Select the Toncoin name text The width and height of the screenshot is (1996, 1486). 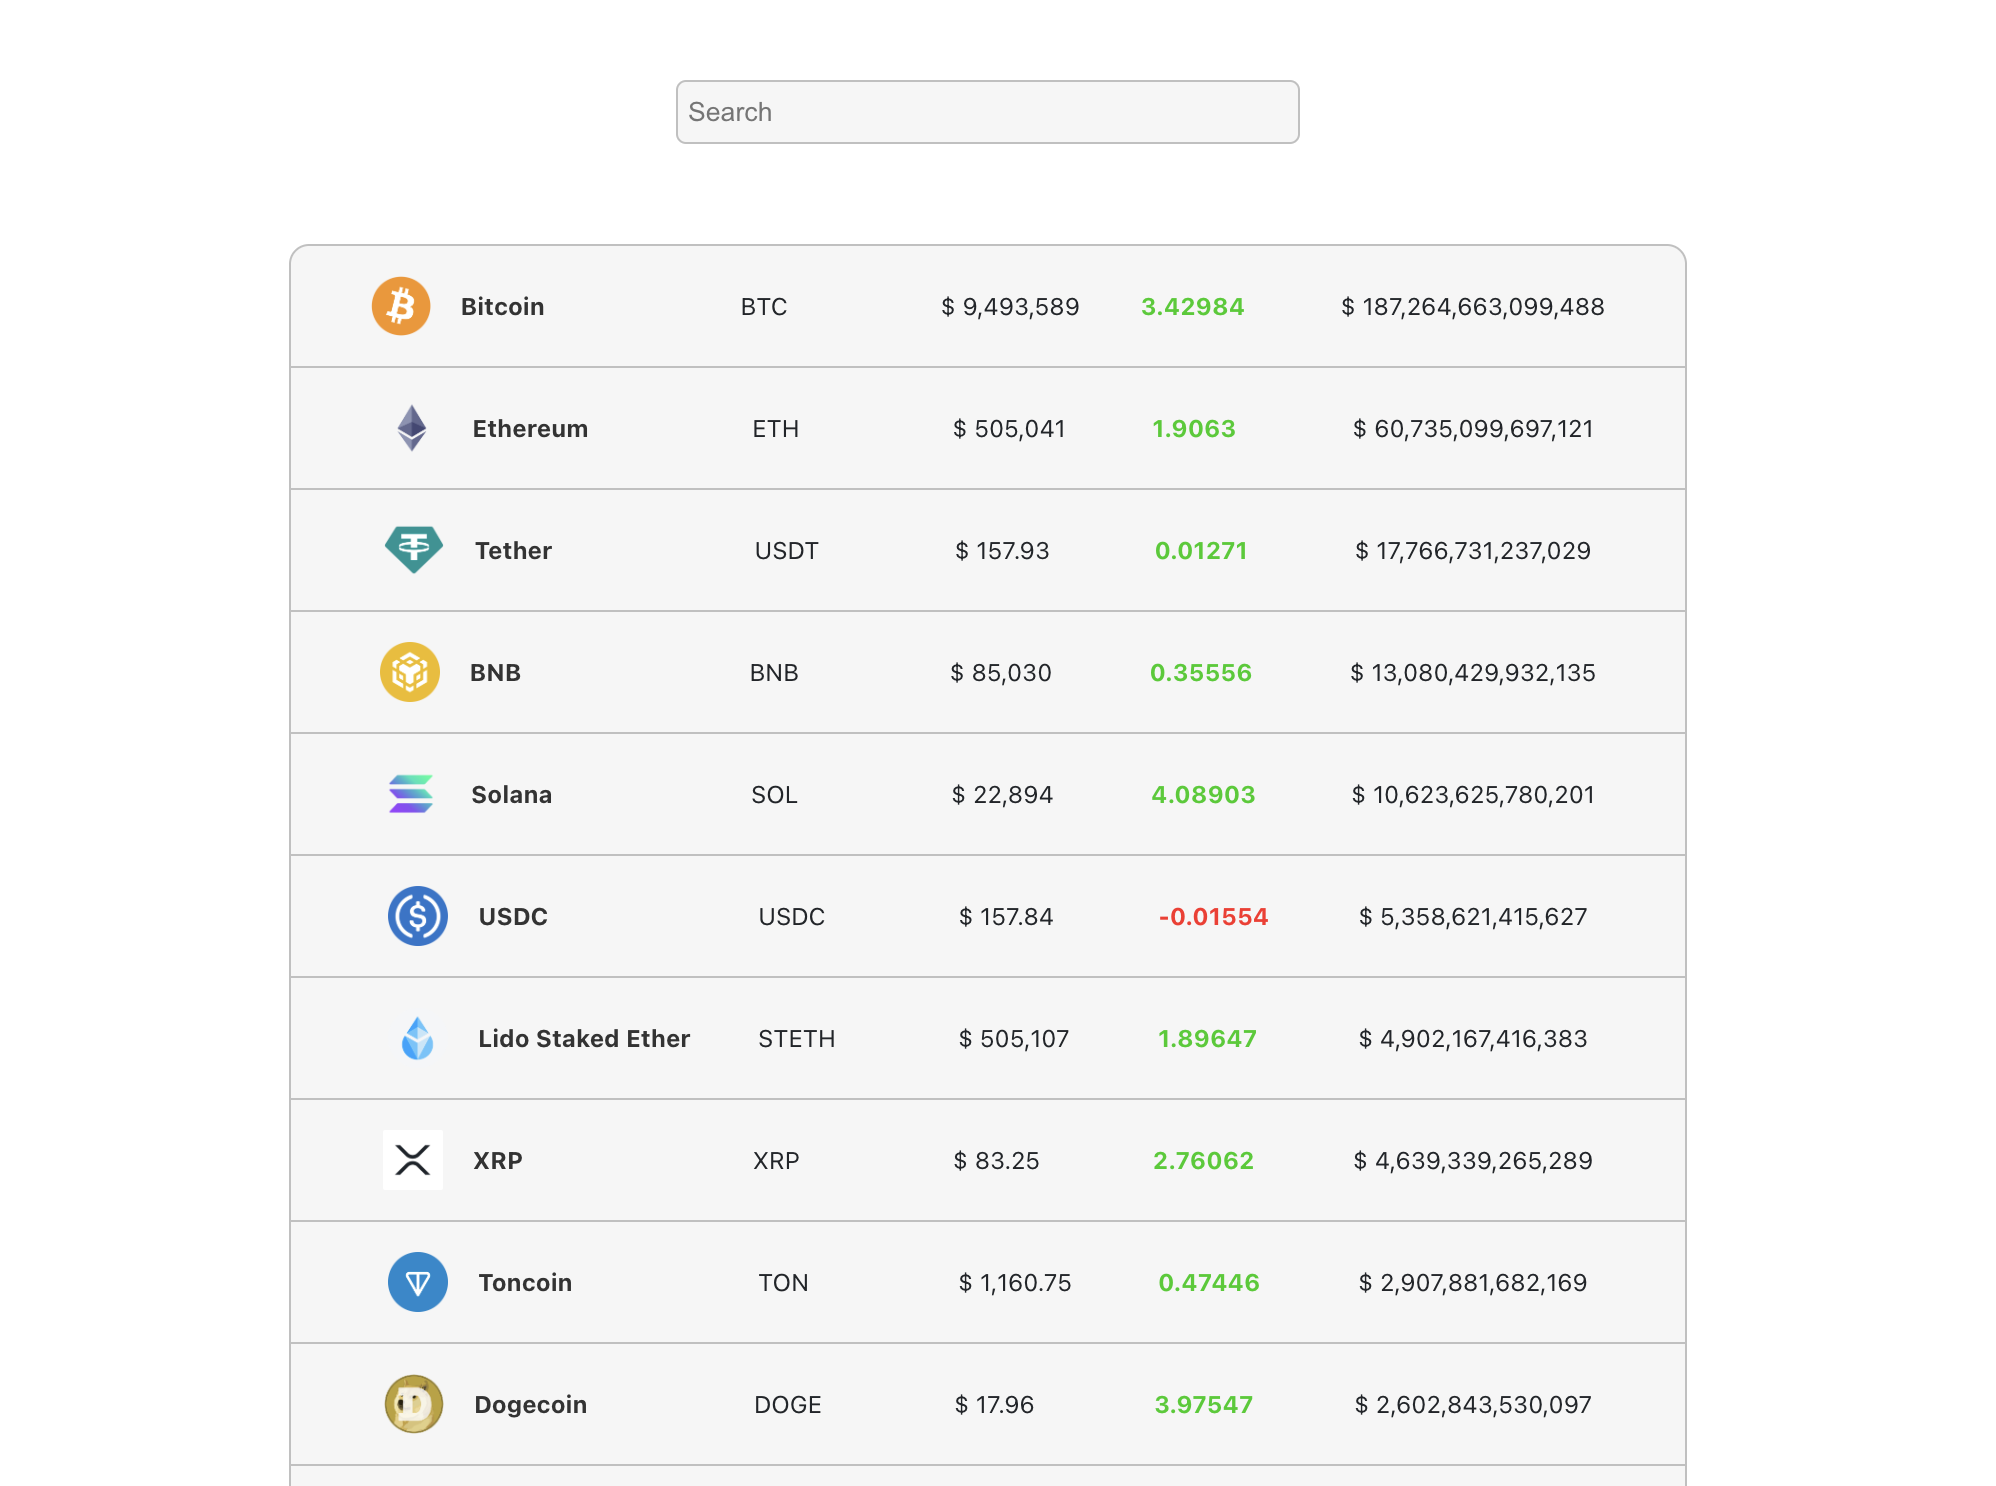(525, 1283)
